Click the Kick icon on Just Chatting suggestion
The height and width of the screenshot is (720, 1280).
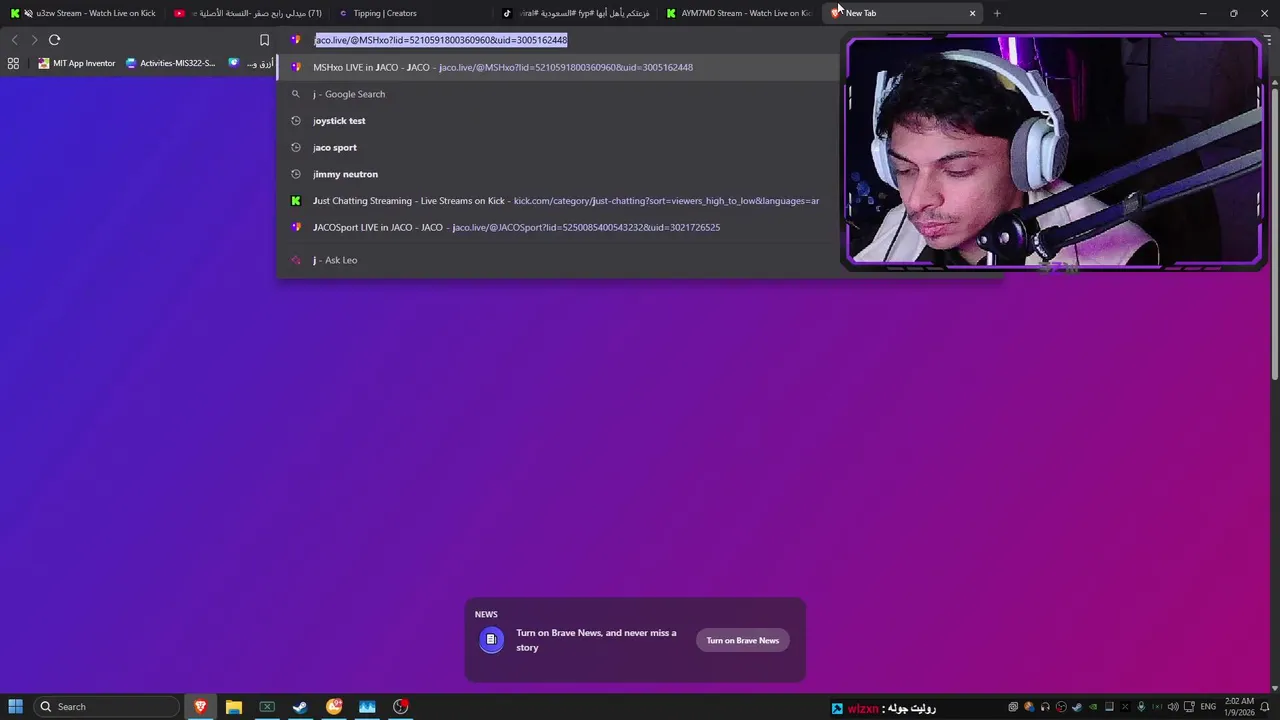point(295,201)
